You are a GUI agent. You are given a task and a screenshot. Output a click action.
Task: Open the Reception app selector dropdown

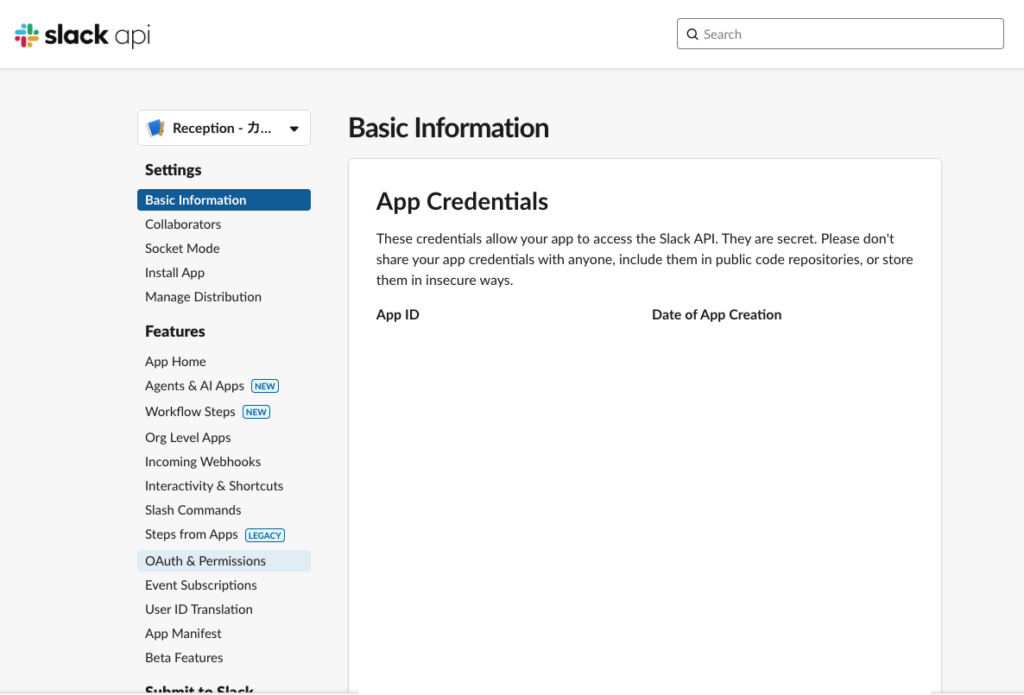pos(224,128)
